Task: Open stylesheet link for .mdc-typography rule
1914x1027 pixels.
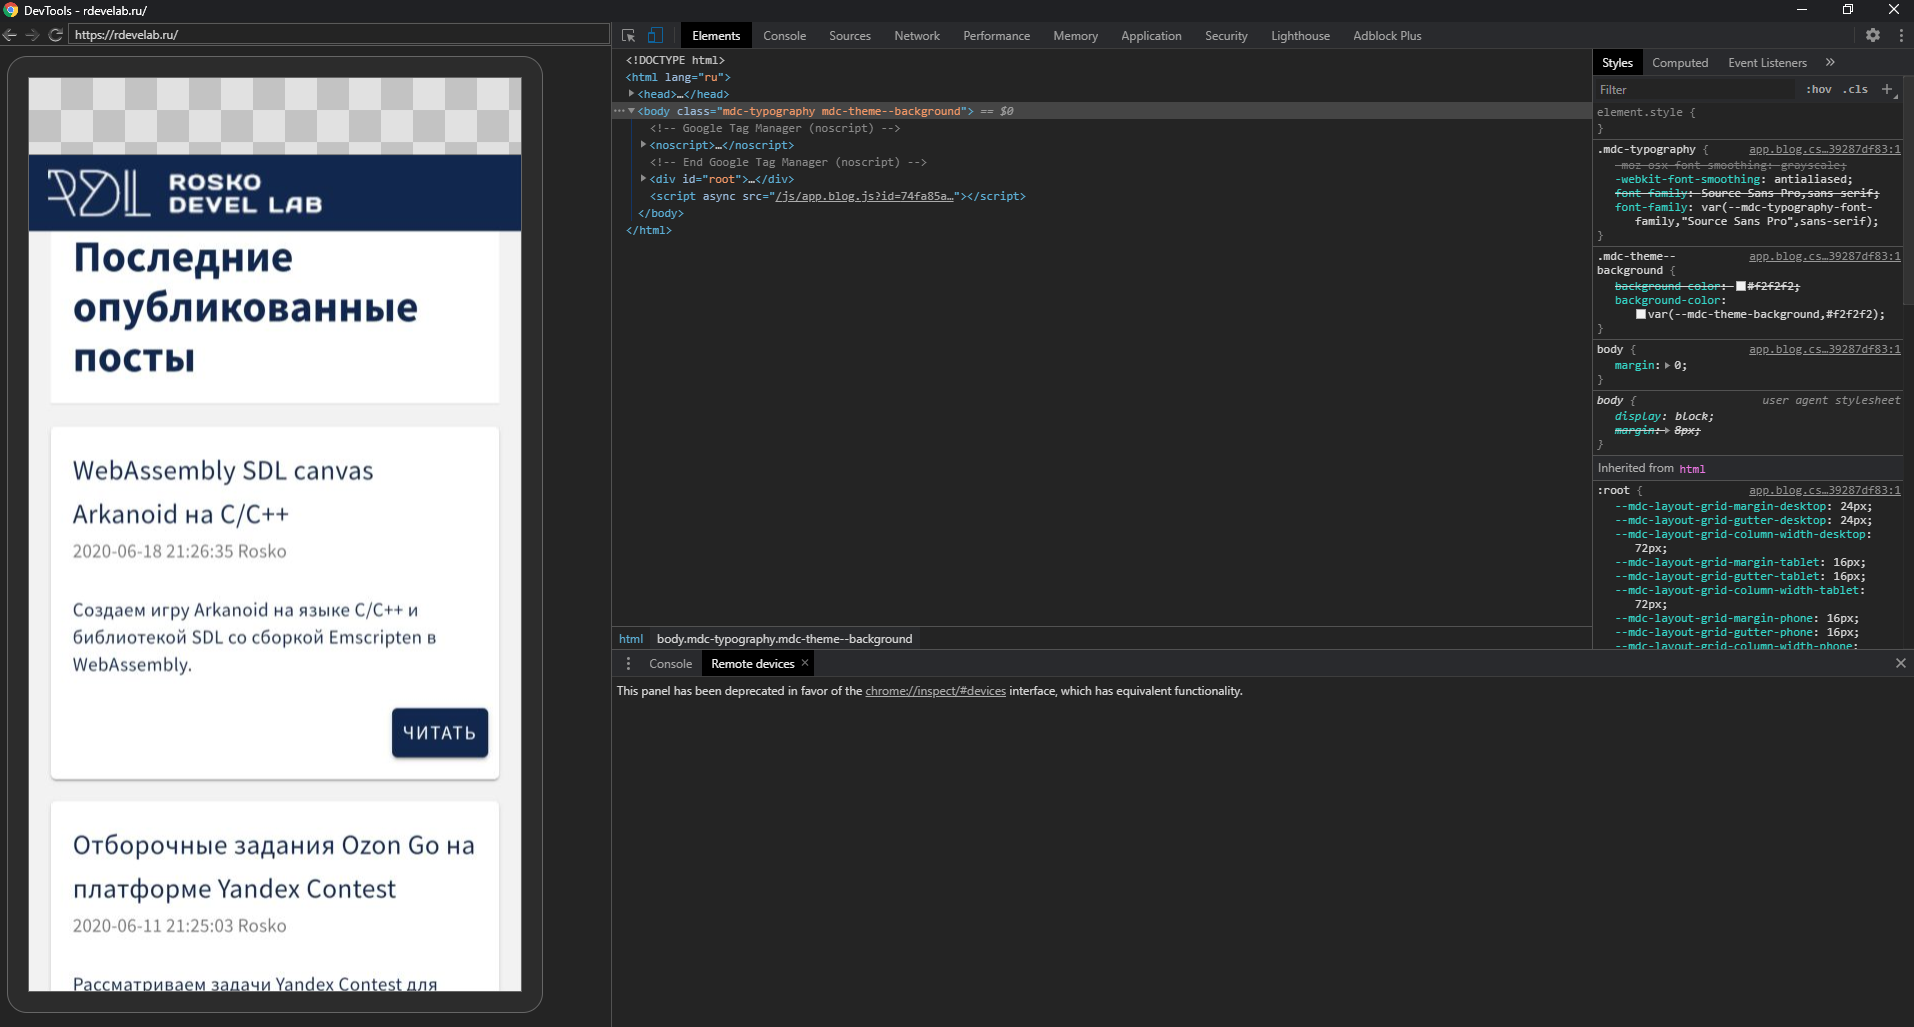Action: coord(1824,149)
